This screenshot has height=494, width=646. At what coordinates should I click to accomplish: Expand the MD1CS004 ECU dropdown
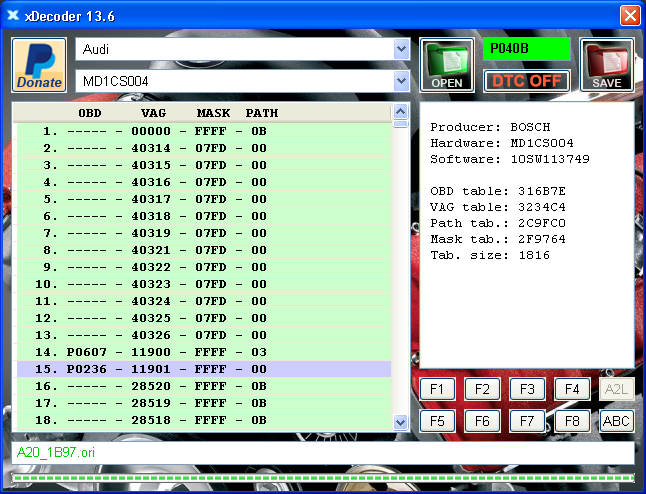tap(402, 81)
